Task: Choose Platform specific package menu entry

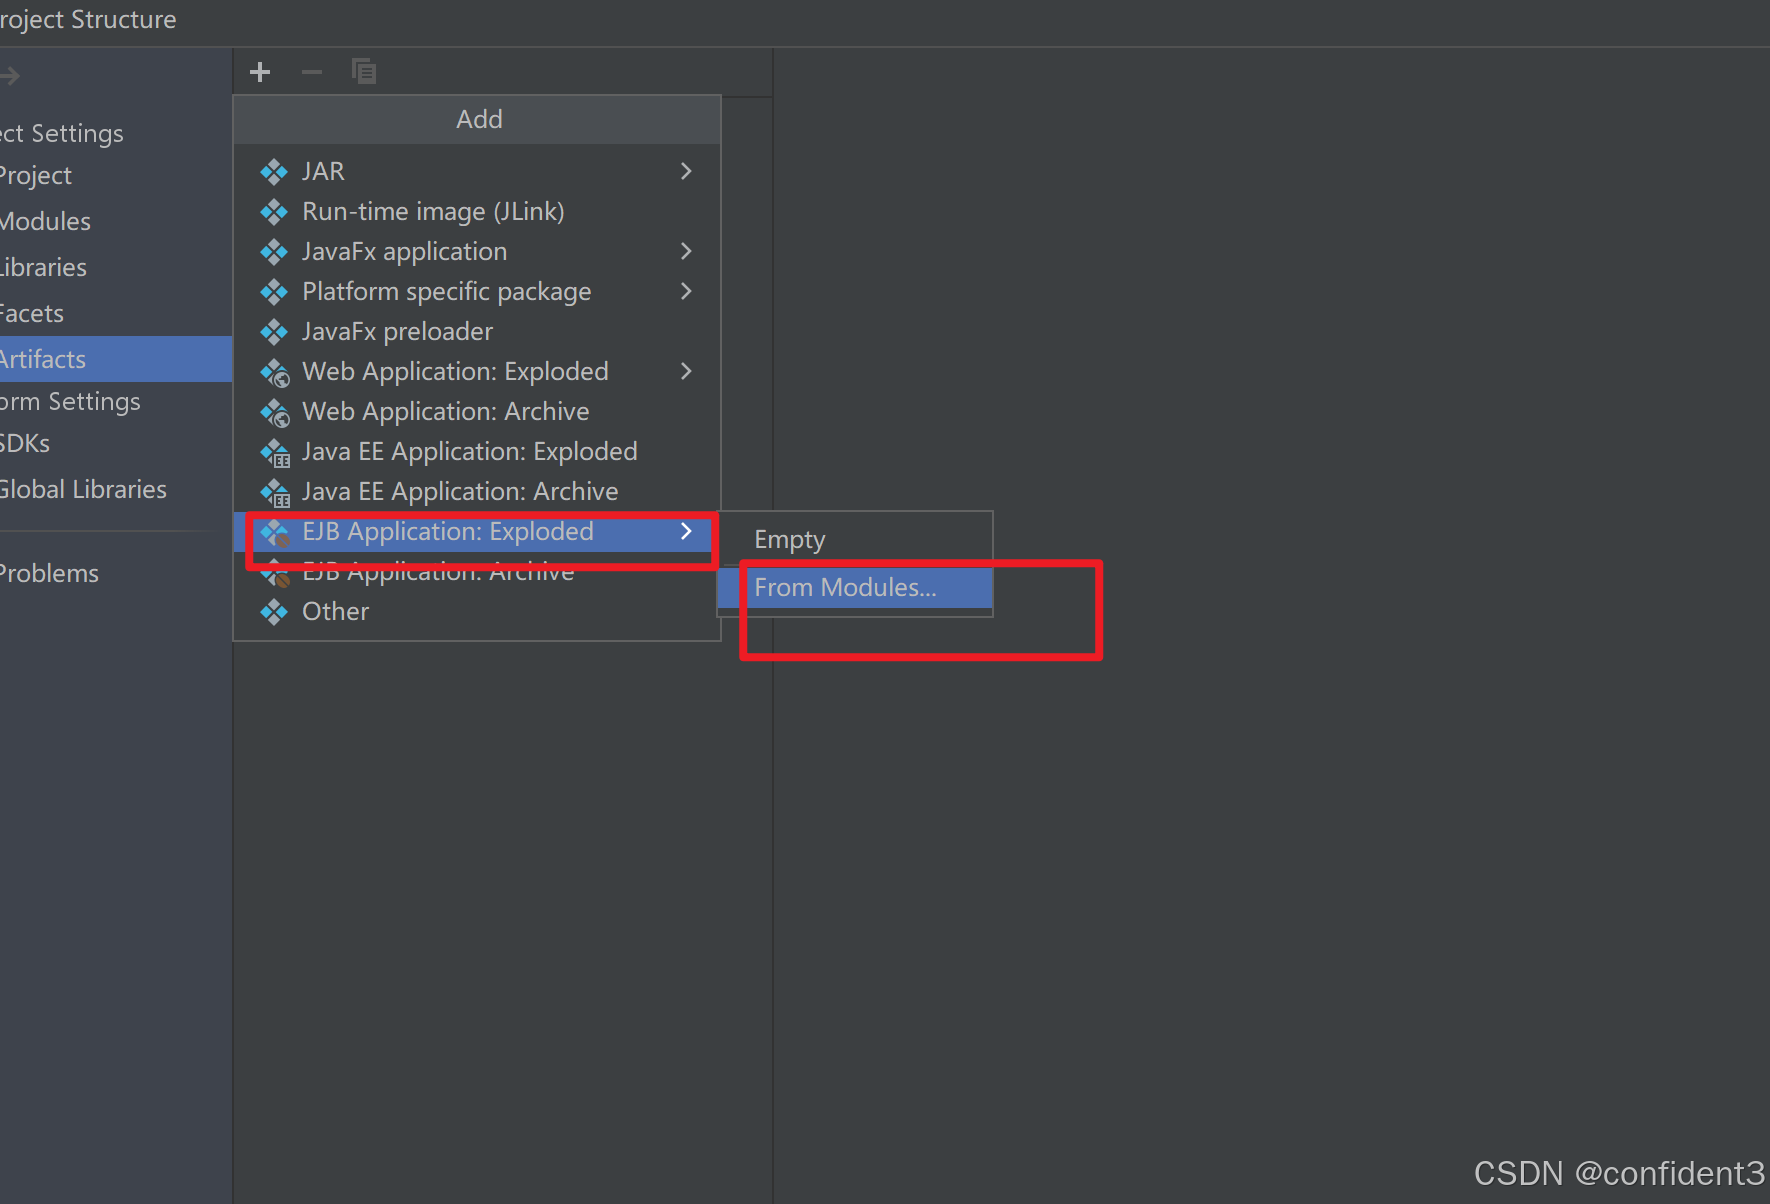Action: click(x=477, y=291)
